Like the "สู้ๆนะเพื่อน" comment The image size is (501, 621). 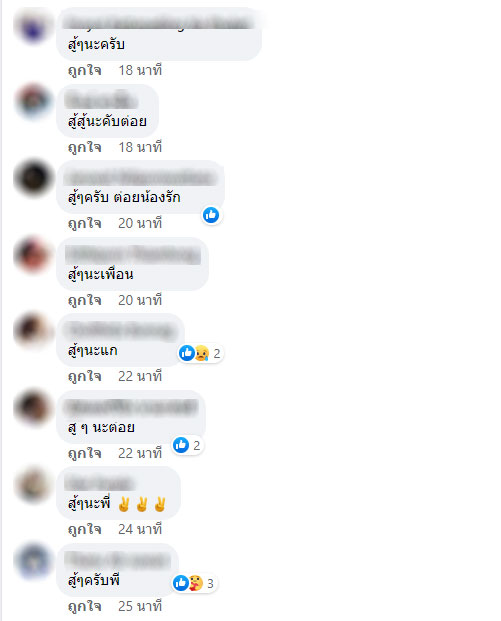point(84,300)
